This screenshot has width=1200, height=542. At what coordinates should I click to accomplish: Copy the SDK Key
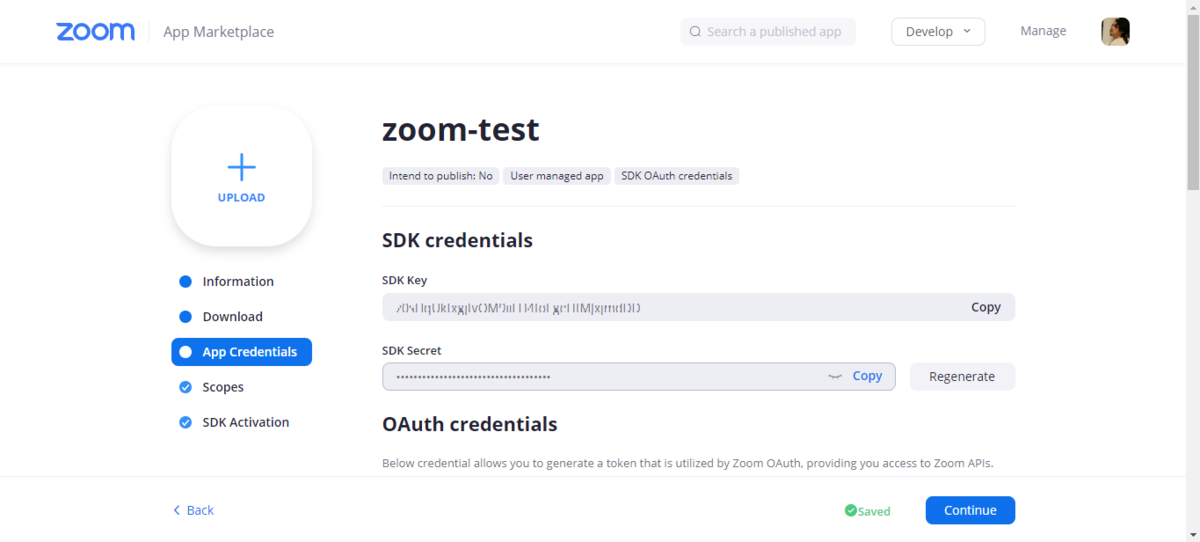[x=985, y=307]
